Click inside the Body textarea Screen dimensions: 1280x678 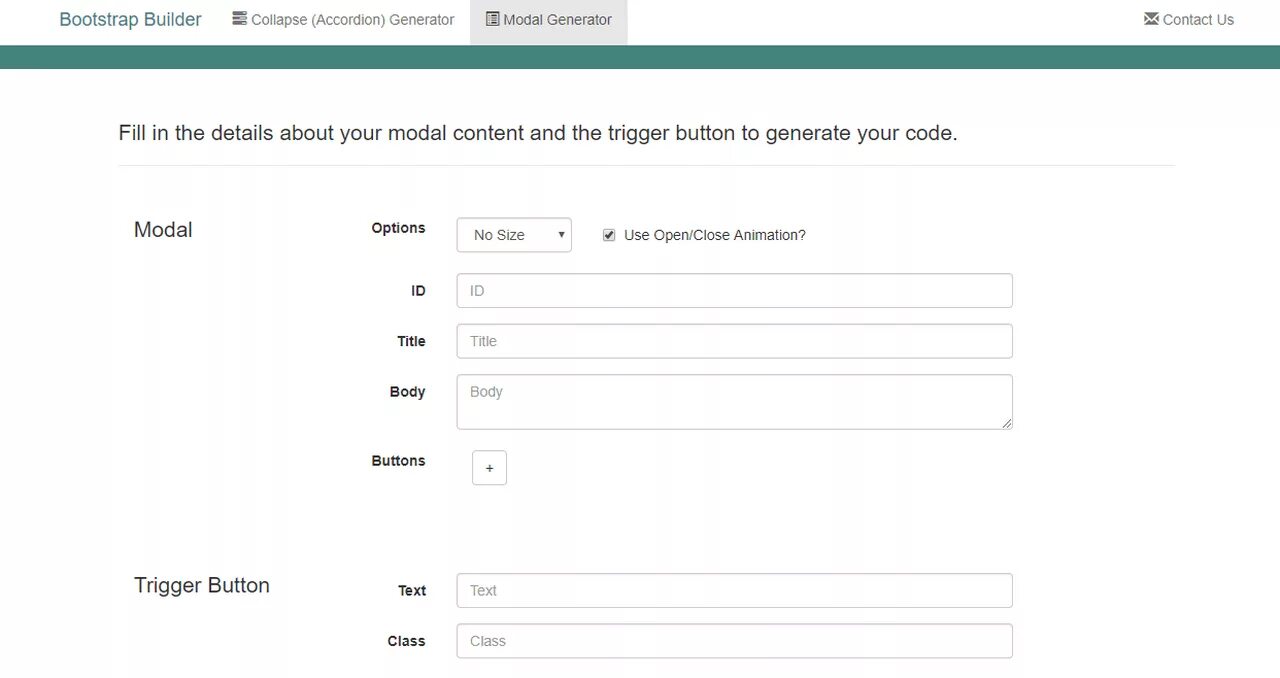click(x=734, y=402)
